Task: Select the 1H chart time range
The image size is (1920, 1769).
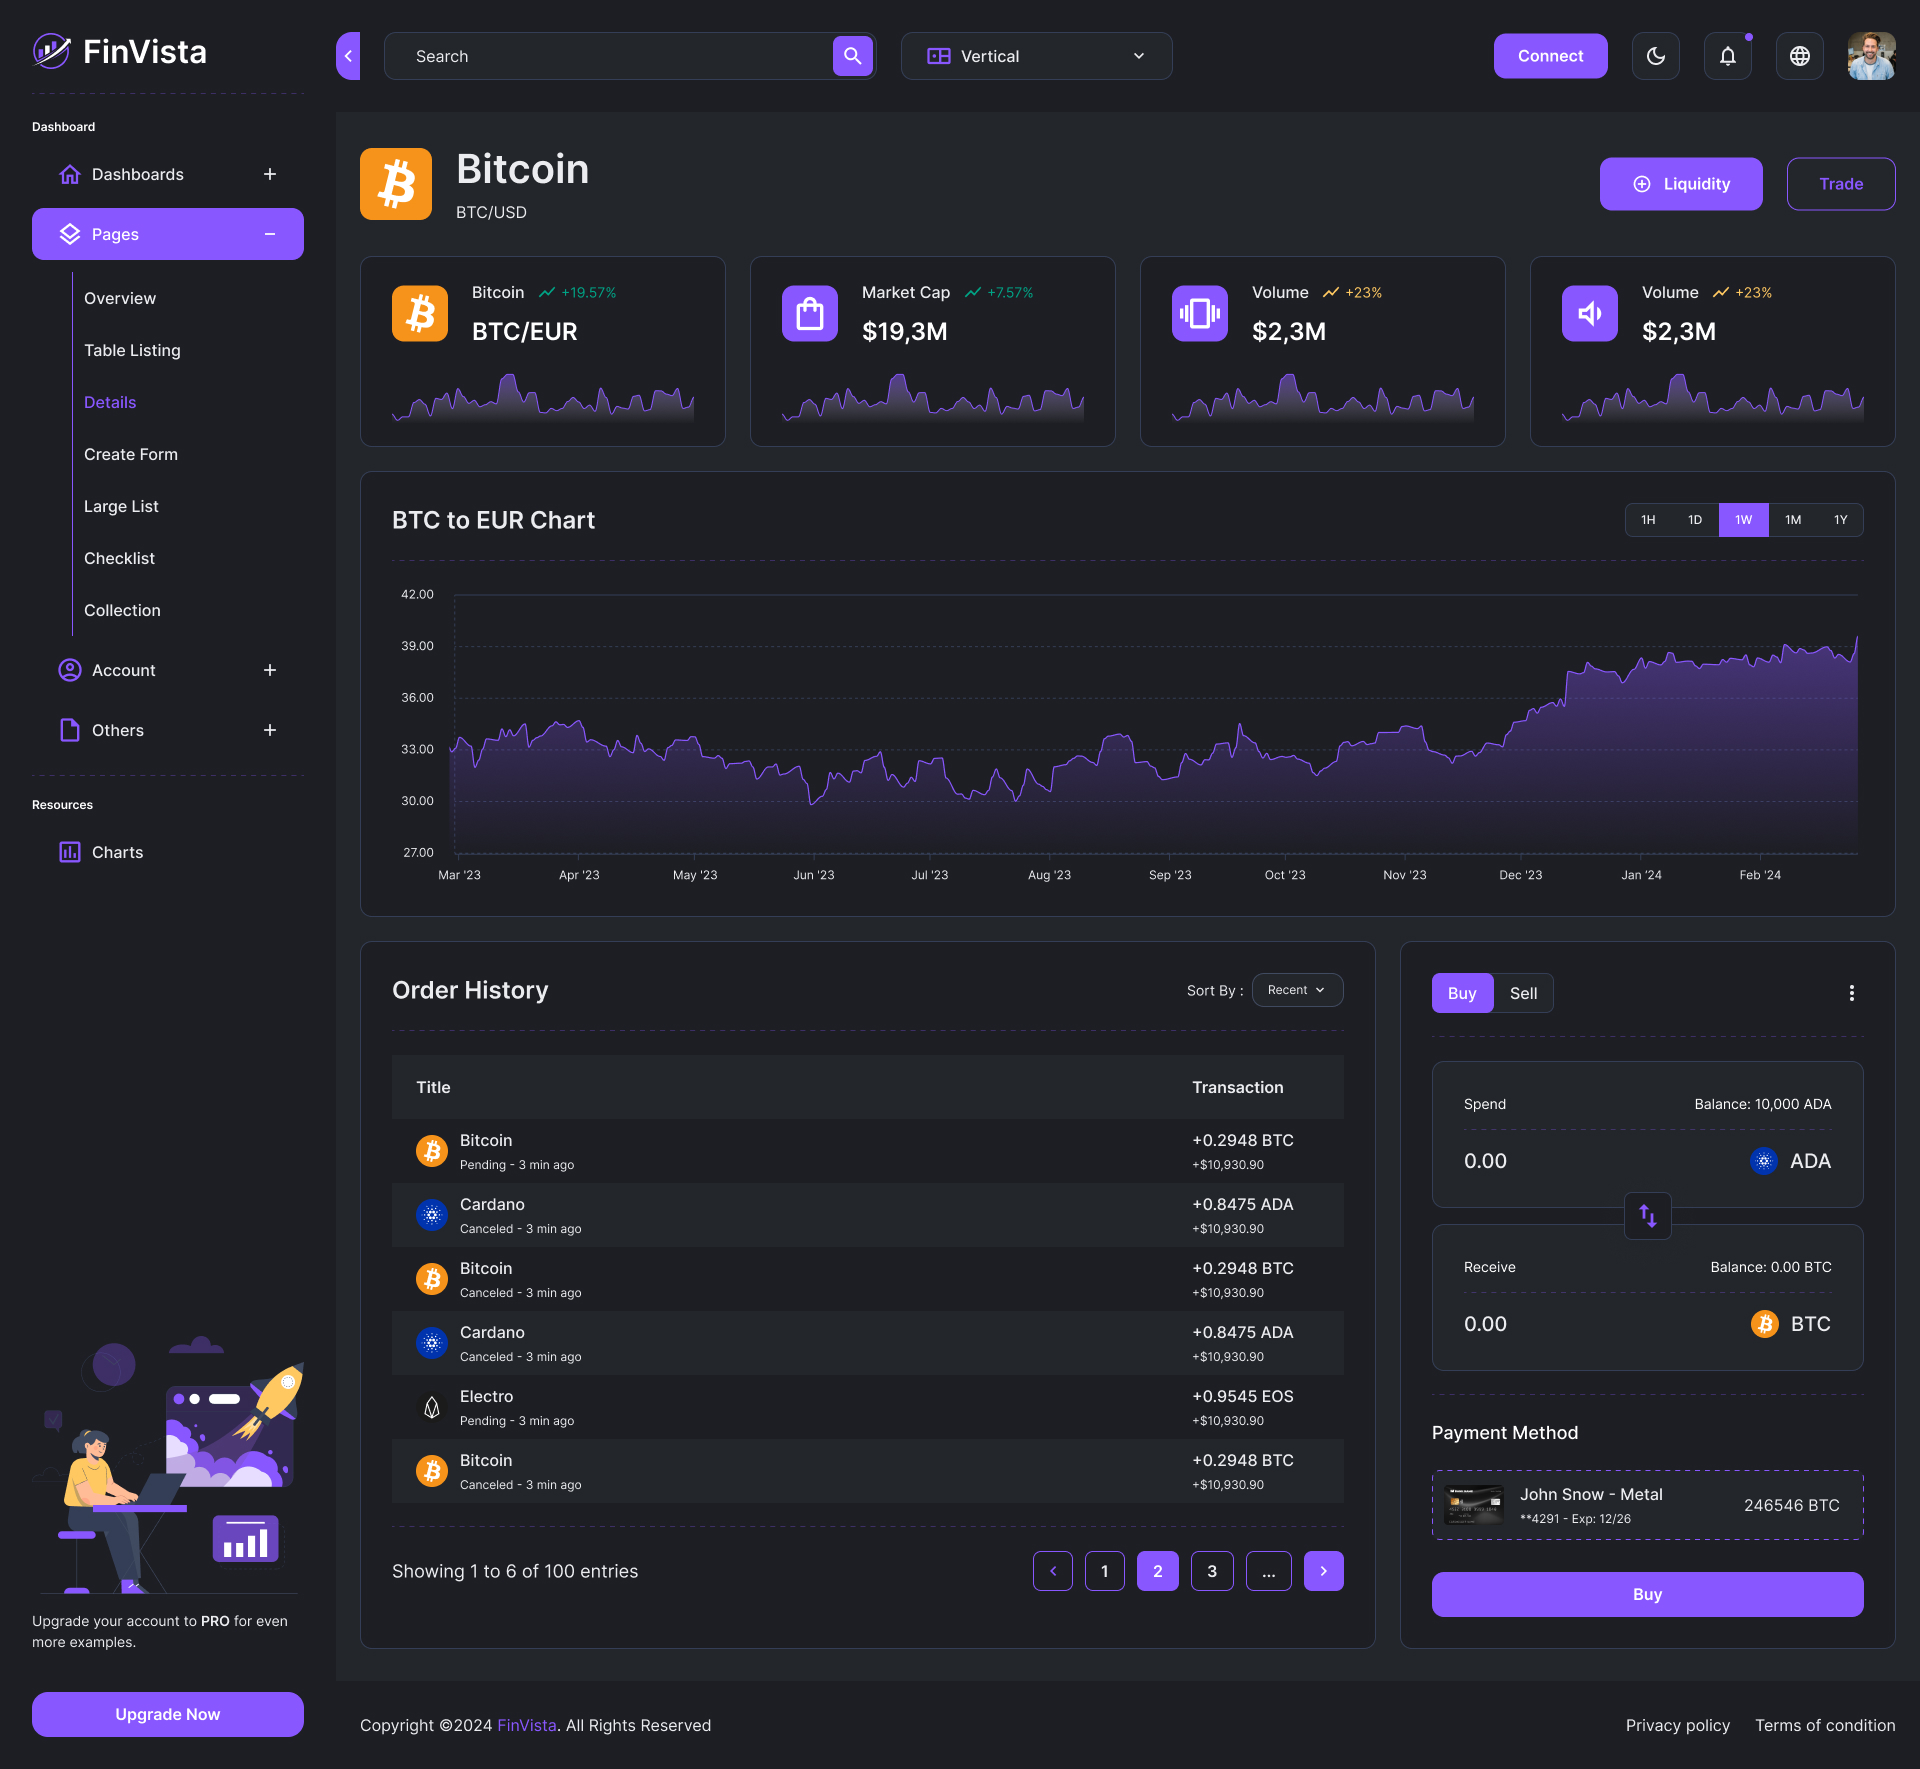Action: pos(1647,520)
